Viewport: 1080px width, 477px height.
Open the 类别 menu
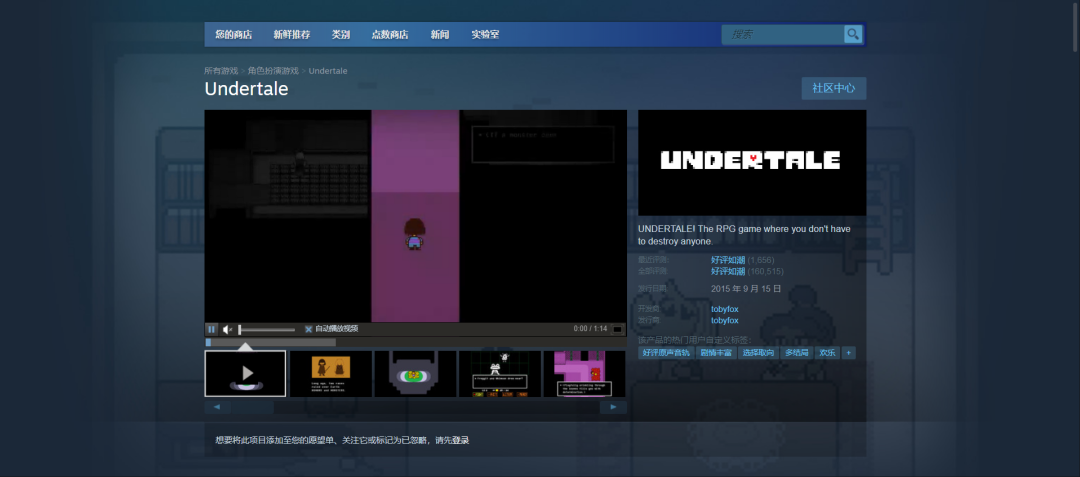tap(340, 34)
